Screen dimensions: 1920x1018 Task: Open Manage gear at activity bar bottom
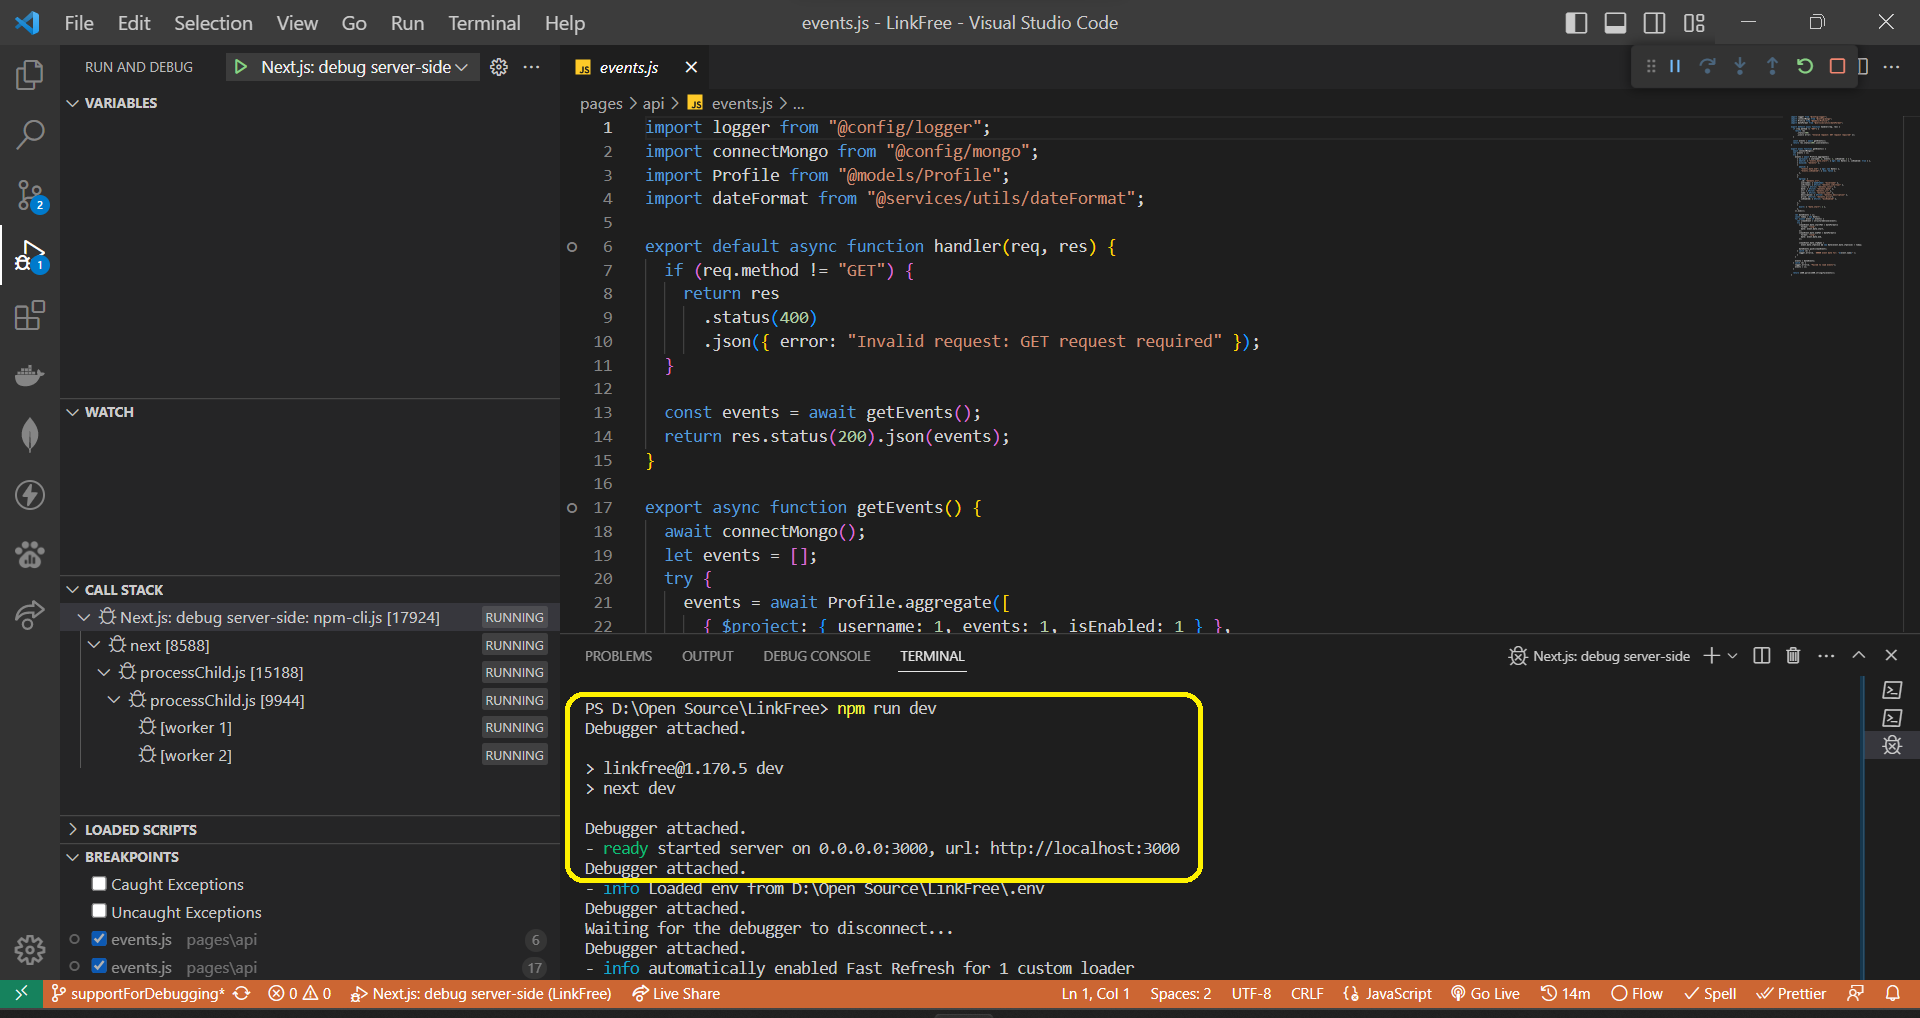pyautogui.click(x=30, y=949)
